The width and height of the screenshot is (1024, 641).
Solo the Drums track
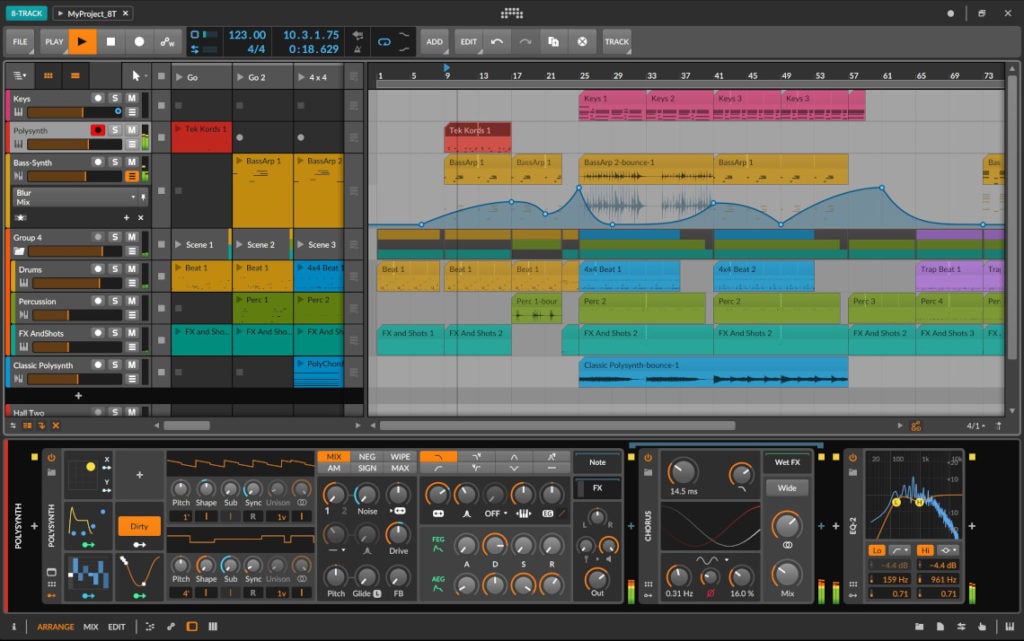pyautogui.click(x=115, y=269)
